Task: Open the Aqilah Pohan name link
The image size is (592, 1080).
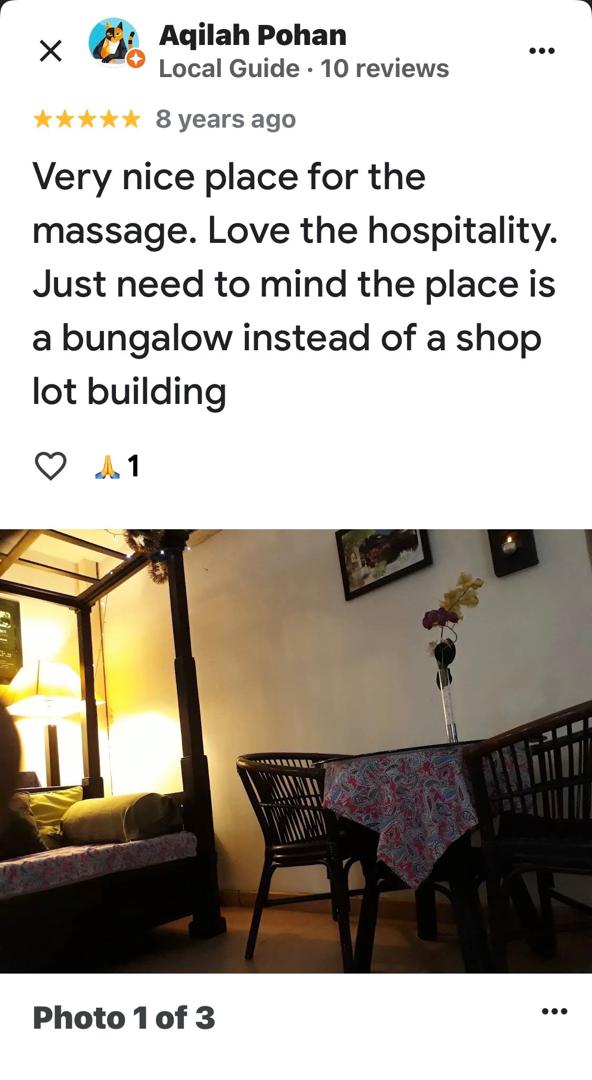Action: 253,35
